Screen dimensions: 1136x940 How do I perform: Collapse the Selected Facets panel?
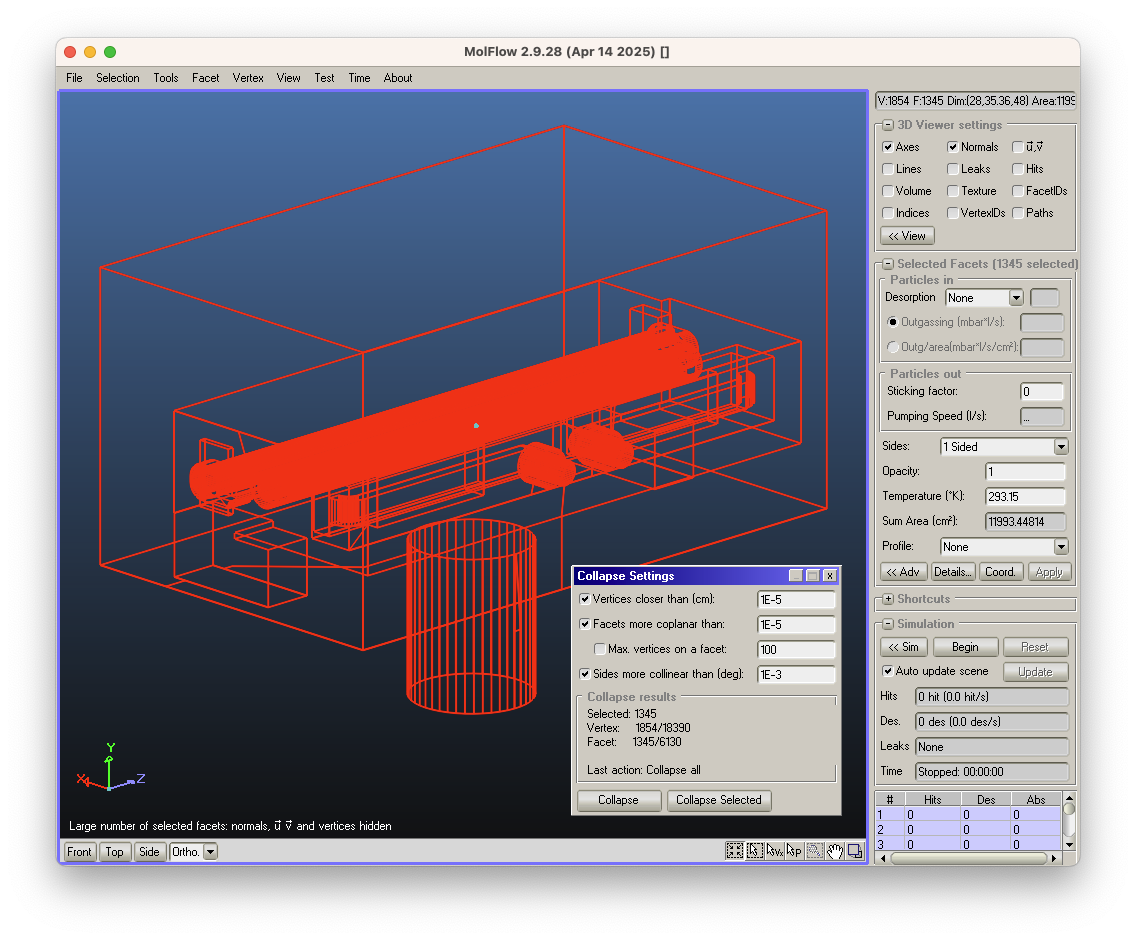click(888, 264)
